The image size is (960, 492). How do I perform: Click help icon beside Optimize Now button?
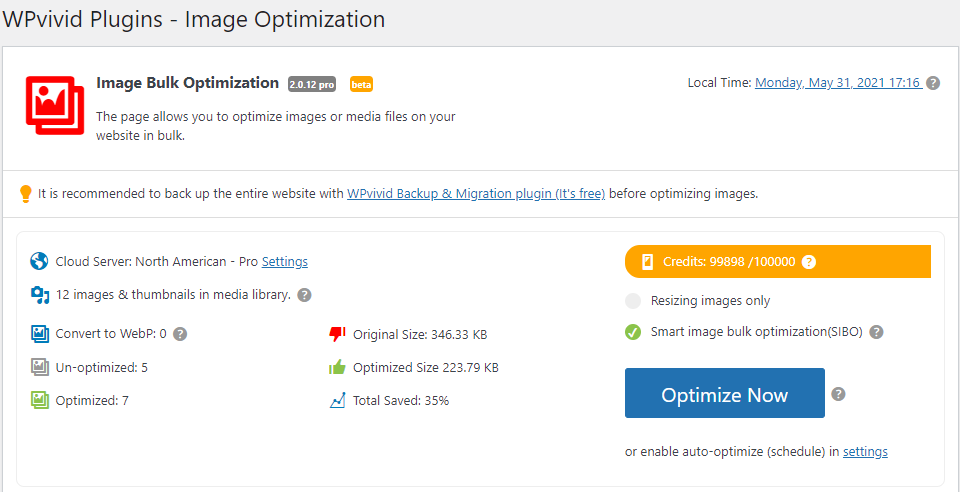click(x=839, y=393)
